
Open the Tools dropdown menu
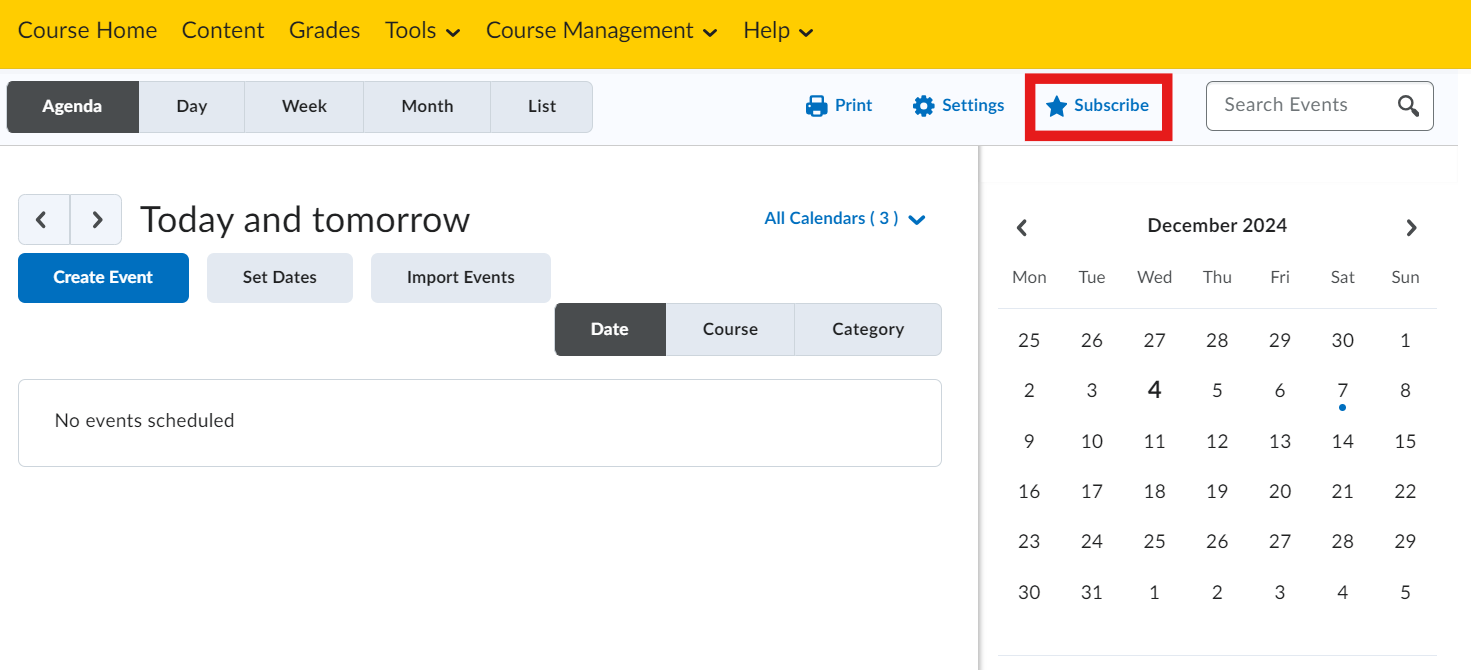click(423, 31)
